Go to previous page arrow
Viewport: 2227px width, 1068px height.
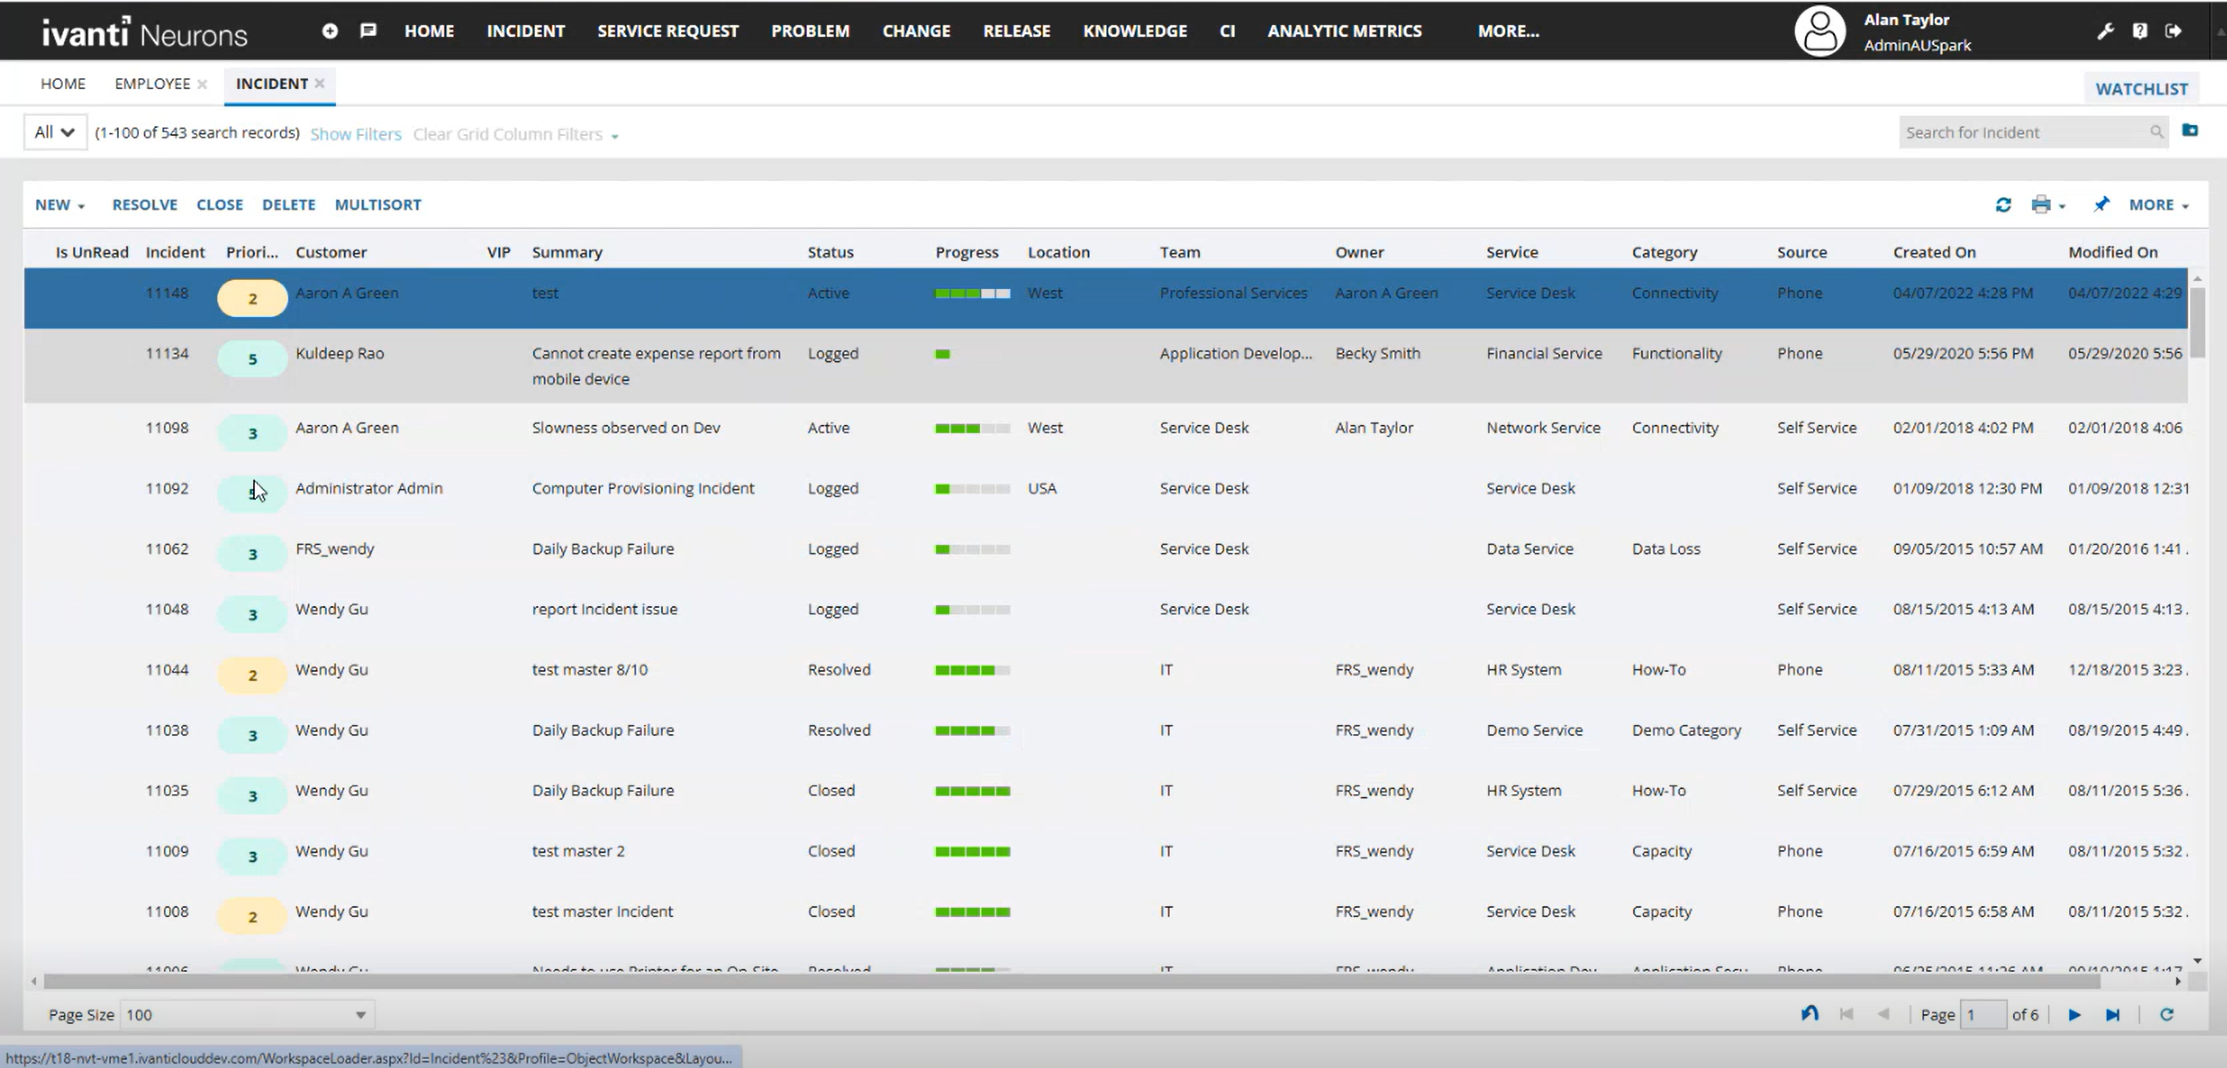pos(1883,1014)
